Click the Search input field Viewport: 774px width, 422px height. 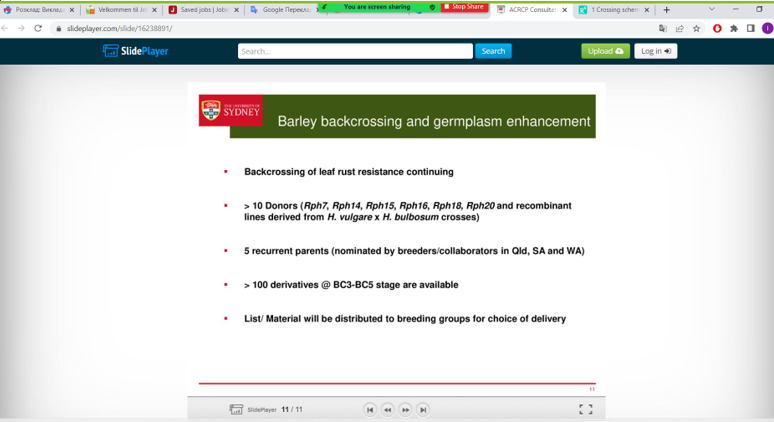point(355,51)
